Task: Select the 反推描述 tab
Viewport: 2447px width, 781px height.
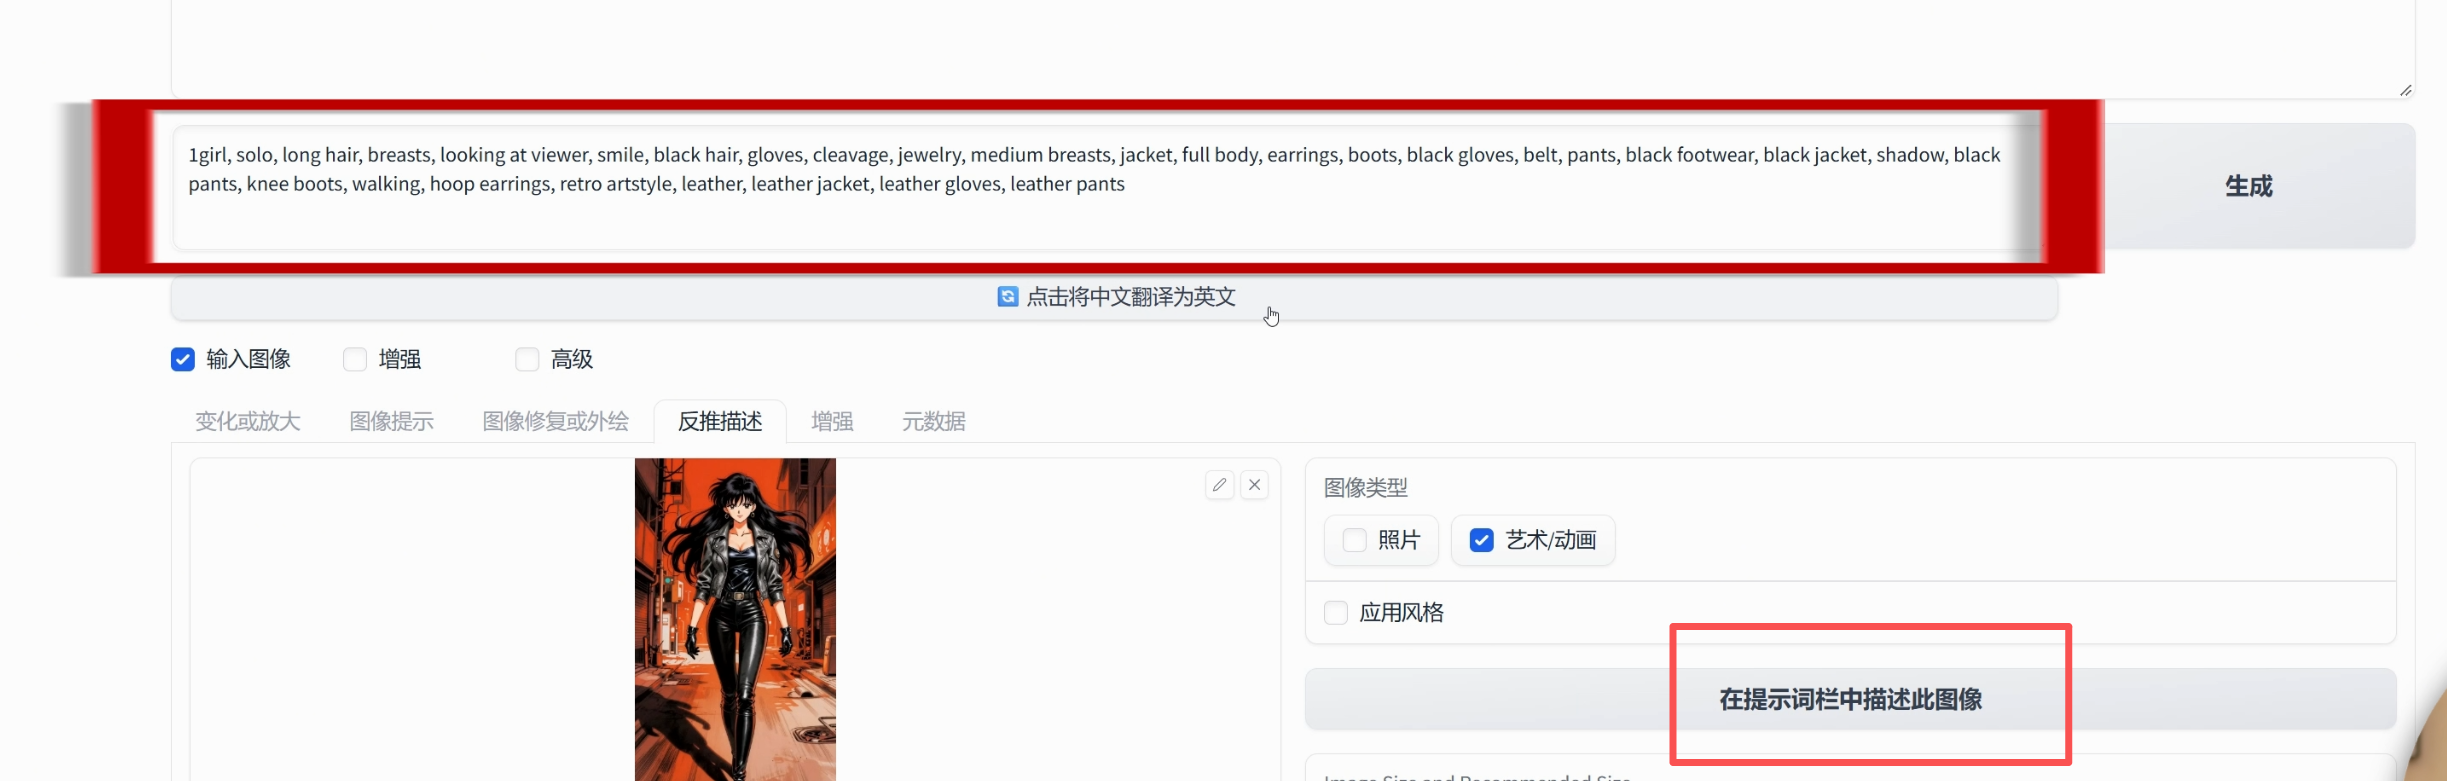Action: tap(720, 421)
